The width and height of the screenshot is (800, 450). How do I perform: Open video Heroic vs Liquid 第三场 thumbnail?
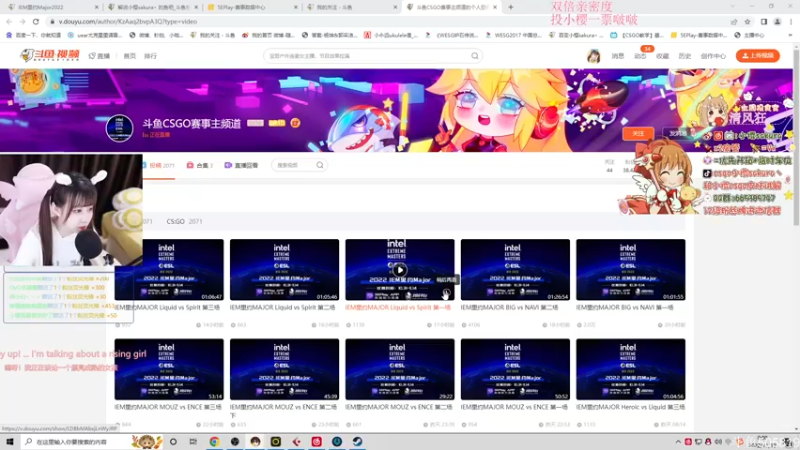coord(631,369)
